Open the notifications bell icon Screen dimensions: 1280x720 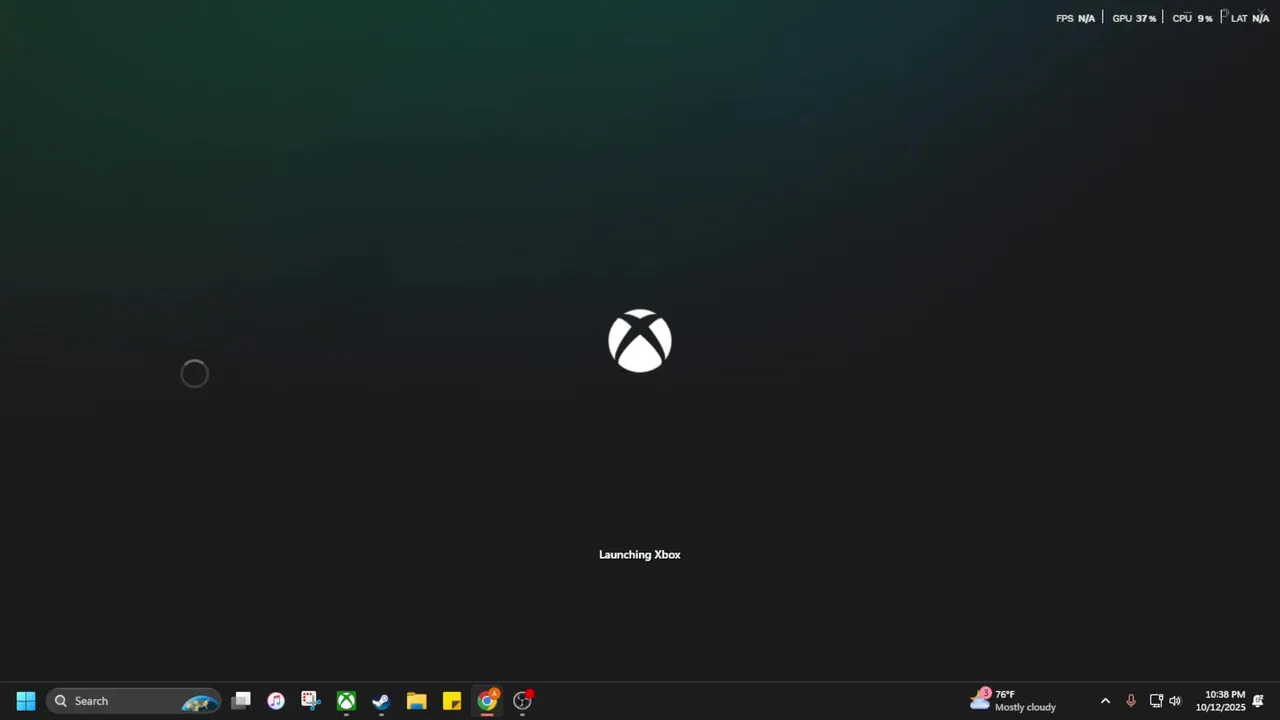(1258, 701)
